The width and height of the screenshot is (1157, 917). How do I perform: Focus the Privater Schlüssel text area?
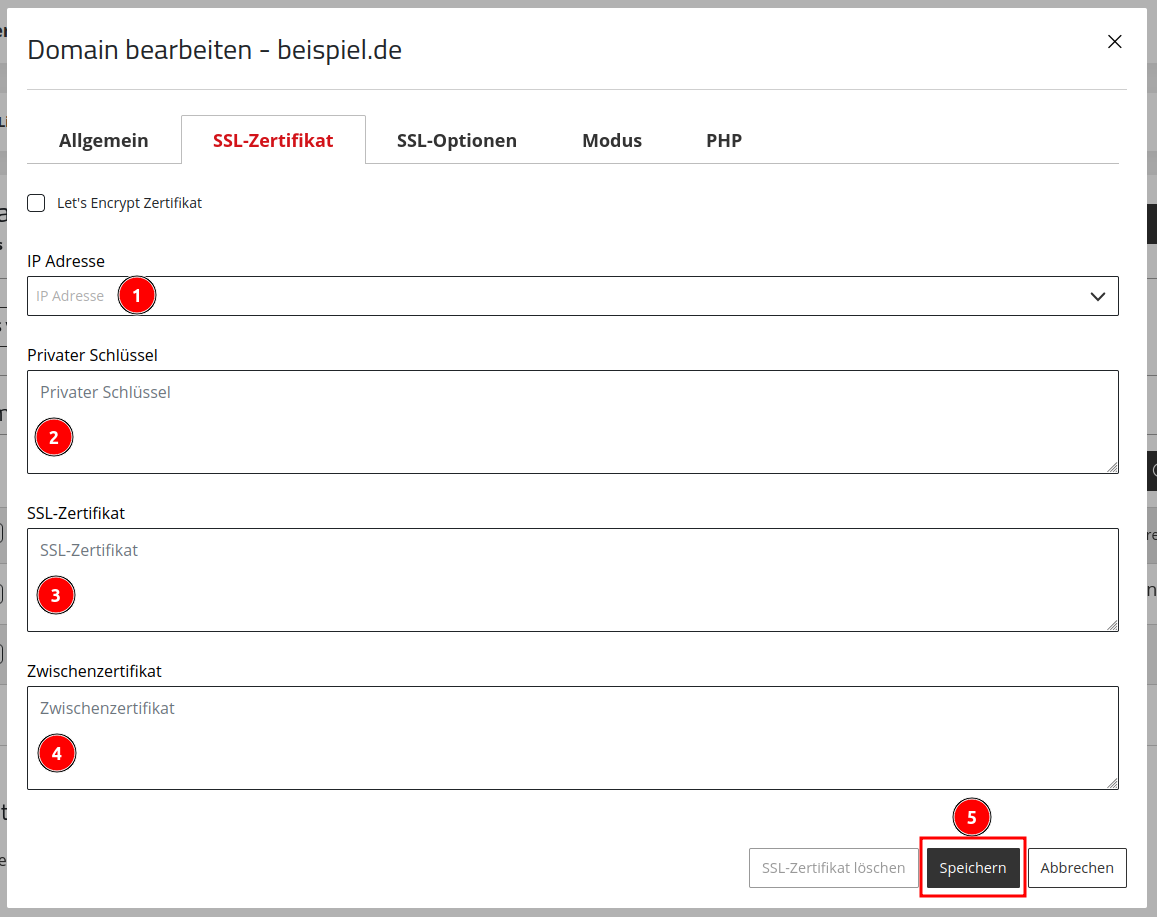(573, 422)
